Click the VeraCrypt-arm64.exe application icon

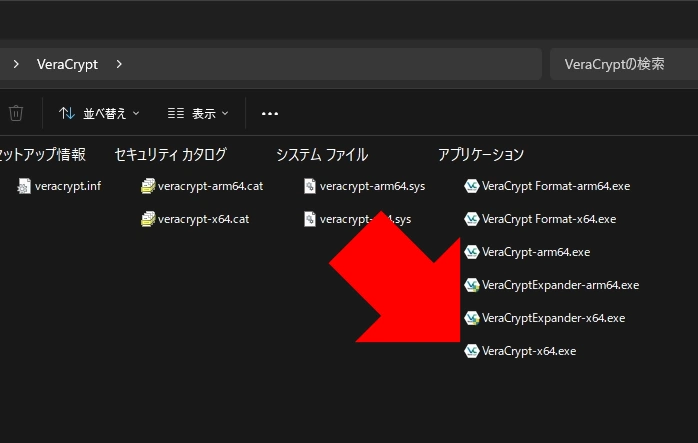click(472, 252)
